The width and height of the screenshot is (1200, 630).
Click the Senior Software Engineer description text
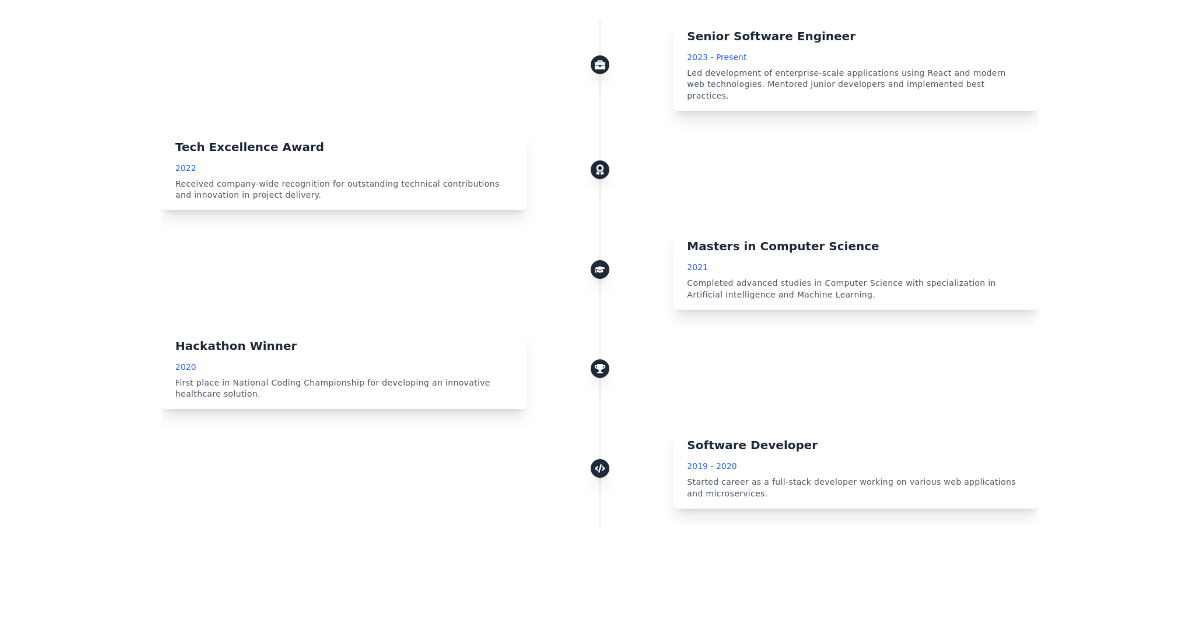(846, 84)
